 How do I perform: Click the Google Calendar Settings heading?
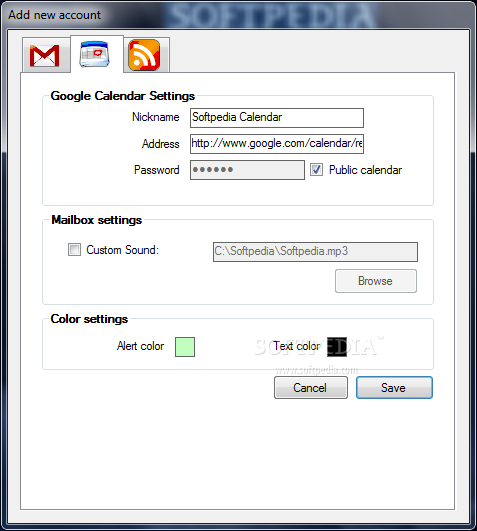(x=123, y=96)
